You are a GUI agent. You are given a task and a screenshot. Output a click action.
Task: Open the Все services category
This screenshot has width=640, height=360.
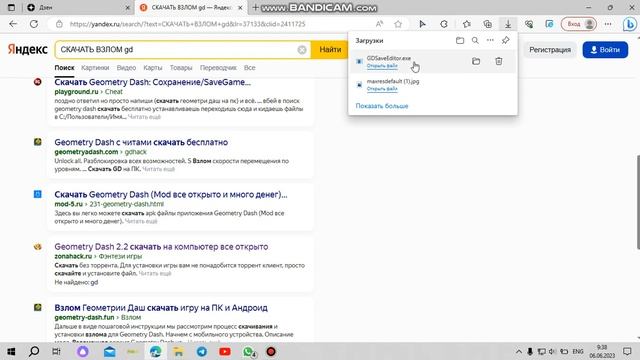tap(249, 68)
